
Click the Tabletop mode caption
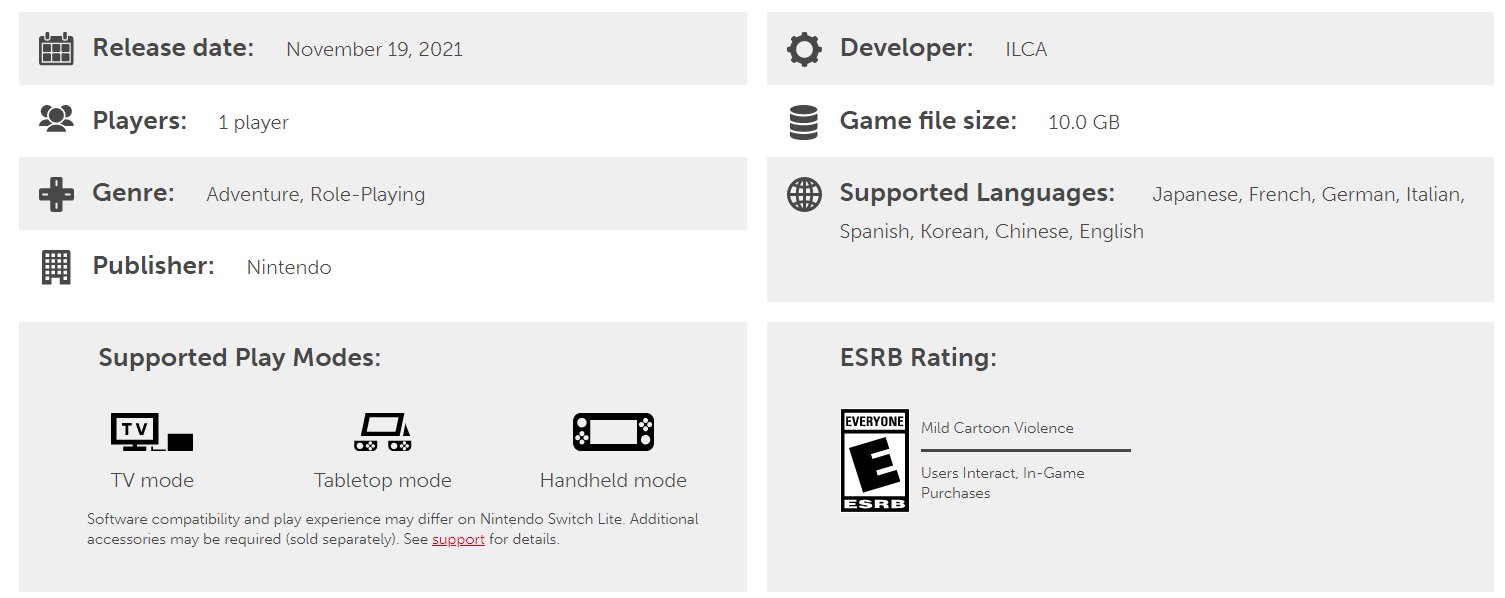click(383, 481)
